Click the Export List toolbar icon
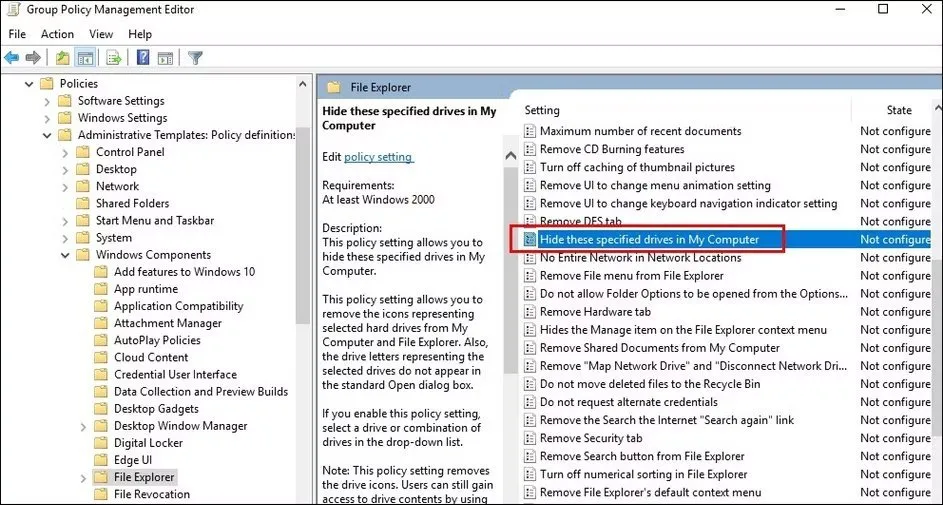 (114, 58)
